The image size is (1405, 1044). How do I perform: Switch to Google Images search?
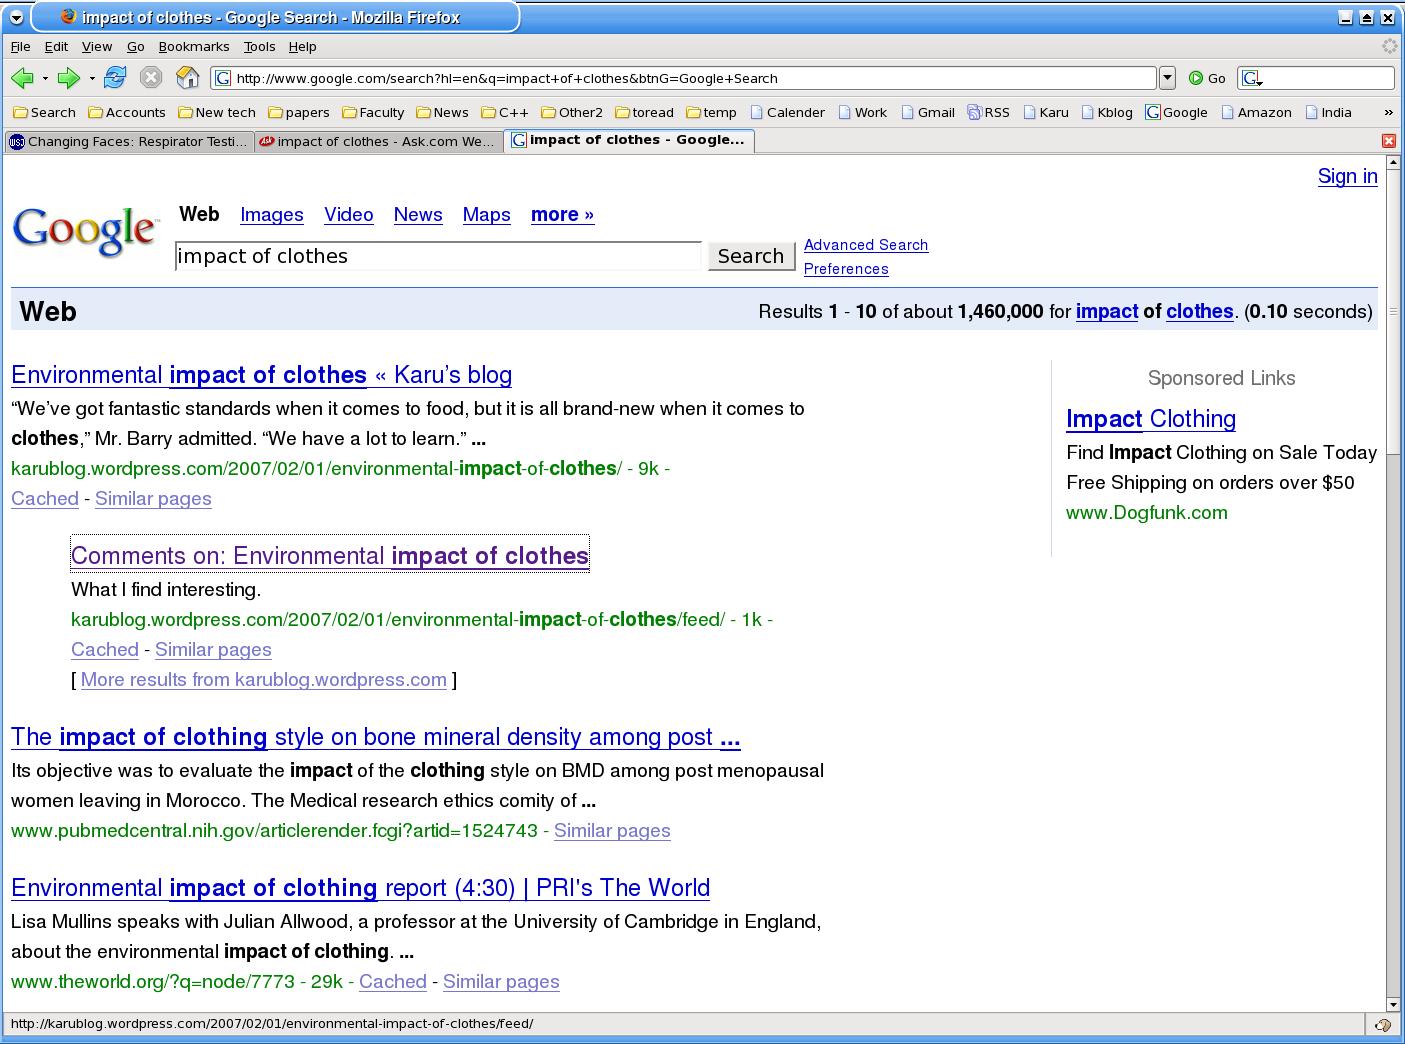(272, 215)
